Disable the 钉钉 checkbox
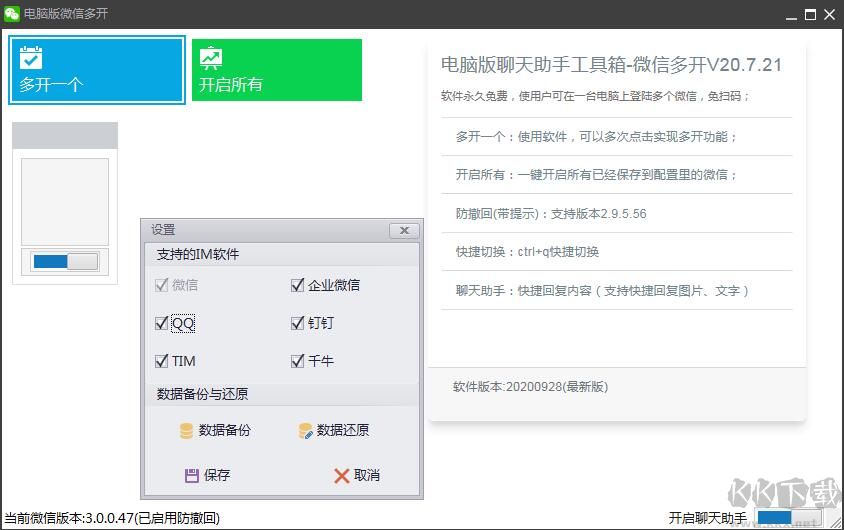844x530 pixels. [297, 323]
